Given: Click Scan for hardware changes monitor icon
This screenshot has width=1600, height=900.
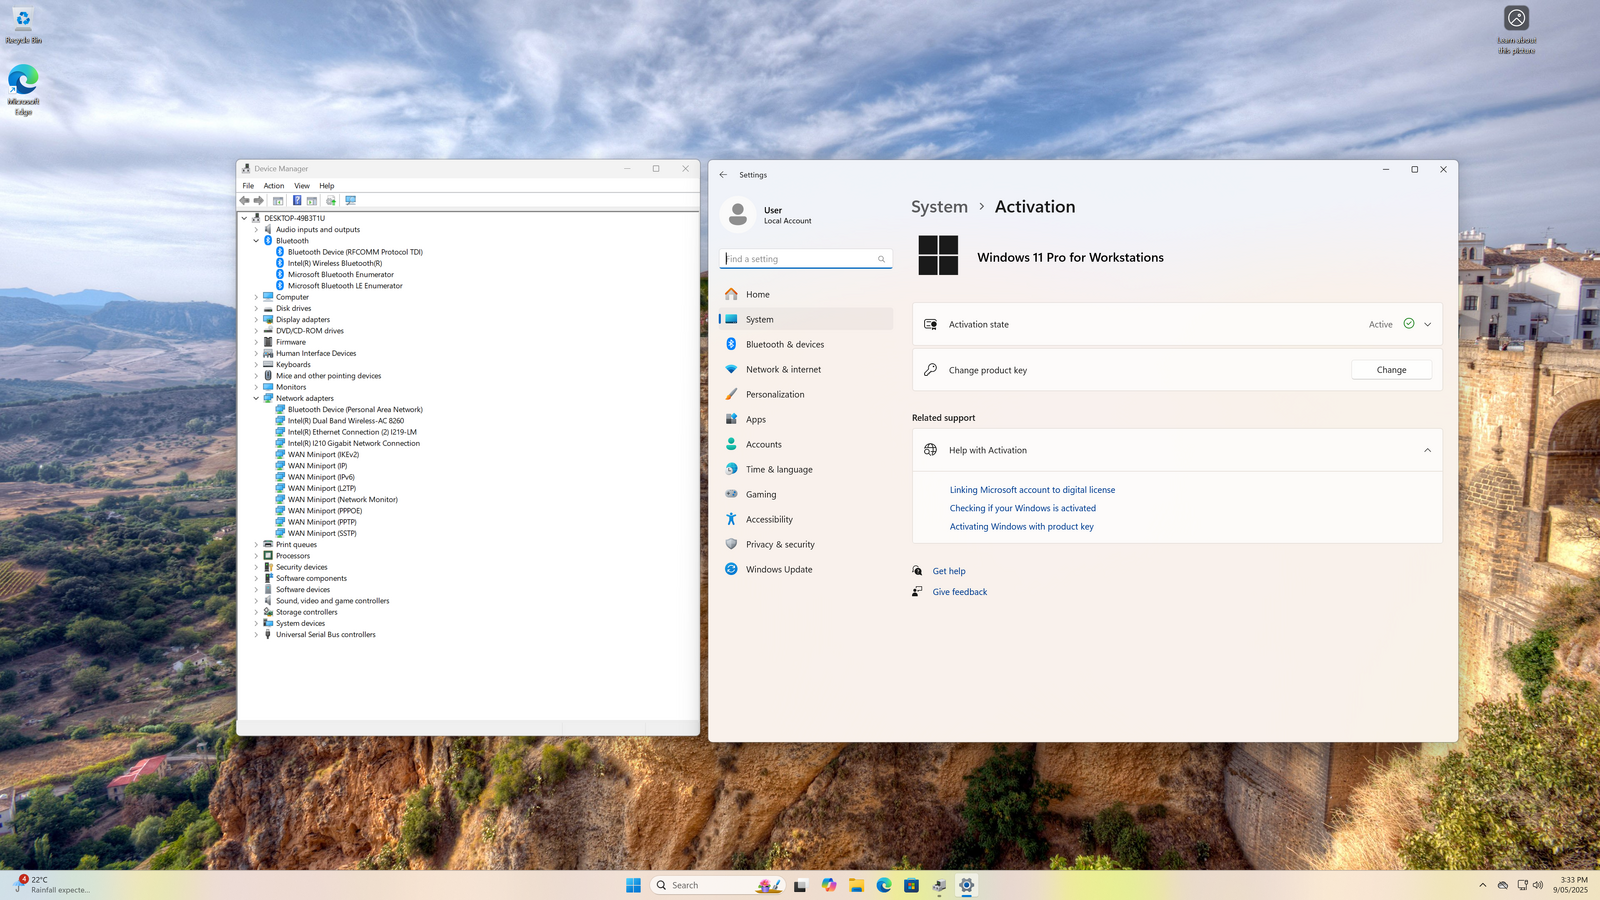Looking at the screenshot, I should (350, 200).
